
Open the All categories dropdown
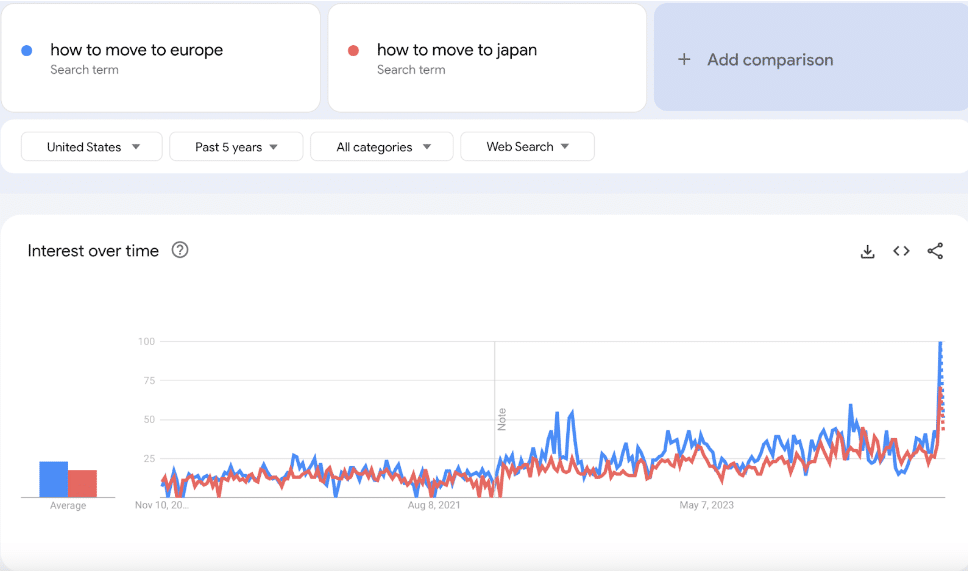[x=382, y=147]
